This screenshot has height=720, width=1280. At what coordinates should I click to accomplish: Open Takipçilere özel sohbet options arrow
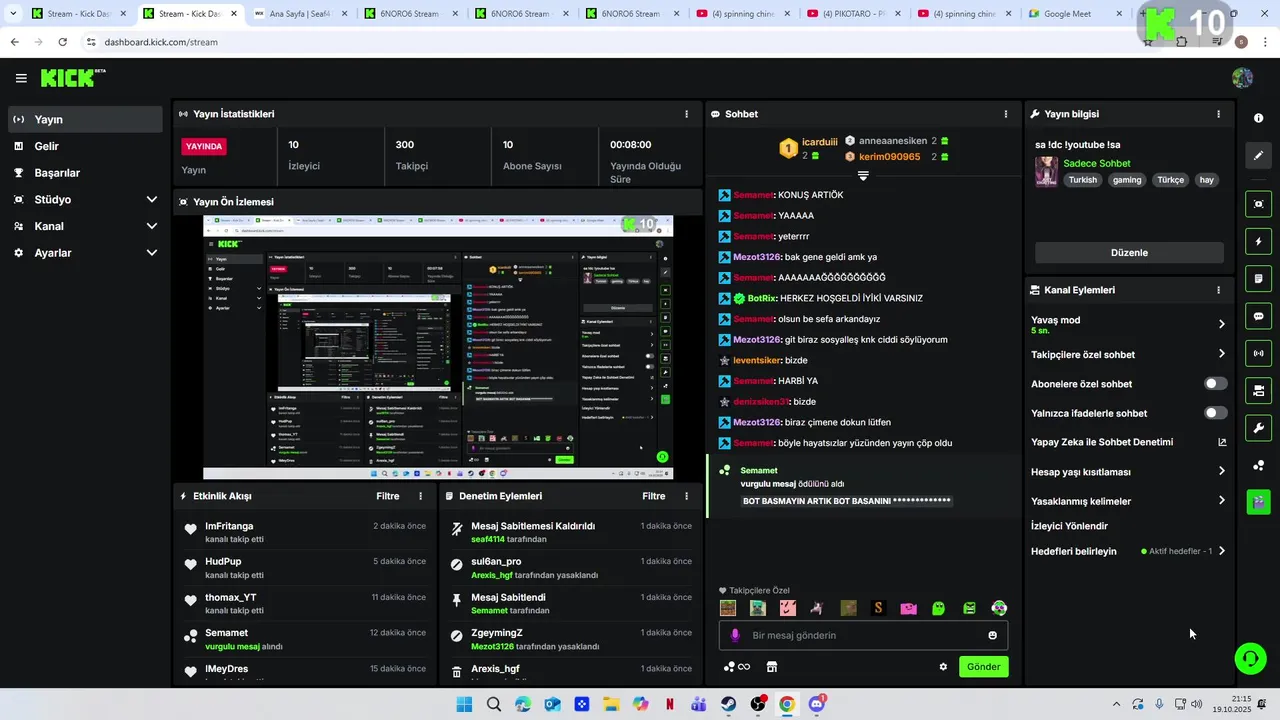tap(1221, 354)
